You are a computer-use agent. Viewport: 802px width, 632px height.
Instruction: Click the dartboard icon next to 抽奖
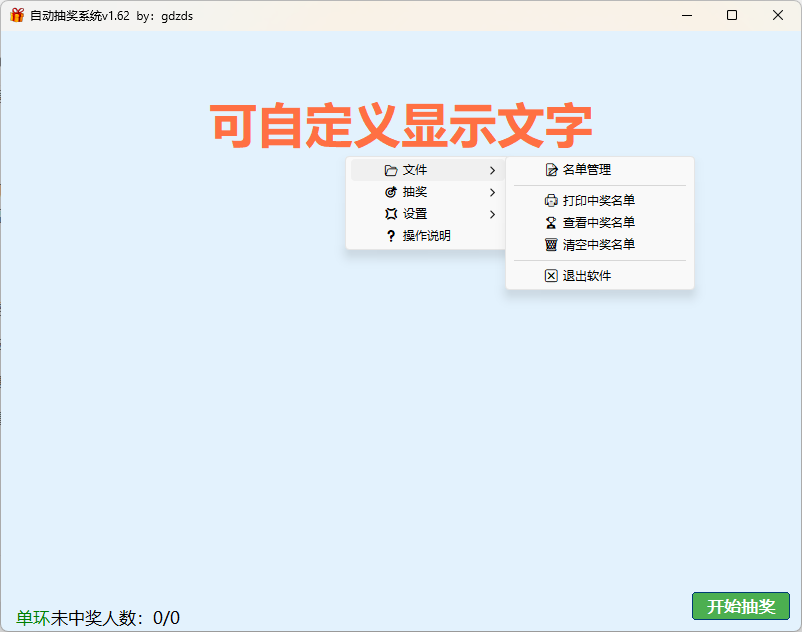(x=390, y=192)
